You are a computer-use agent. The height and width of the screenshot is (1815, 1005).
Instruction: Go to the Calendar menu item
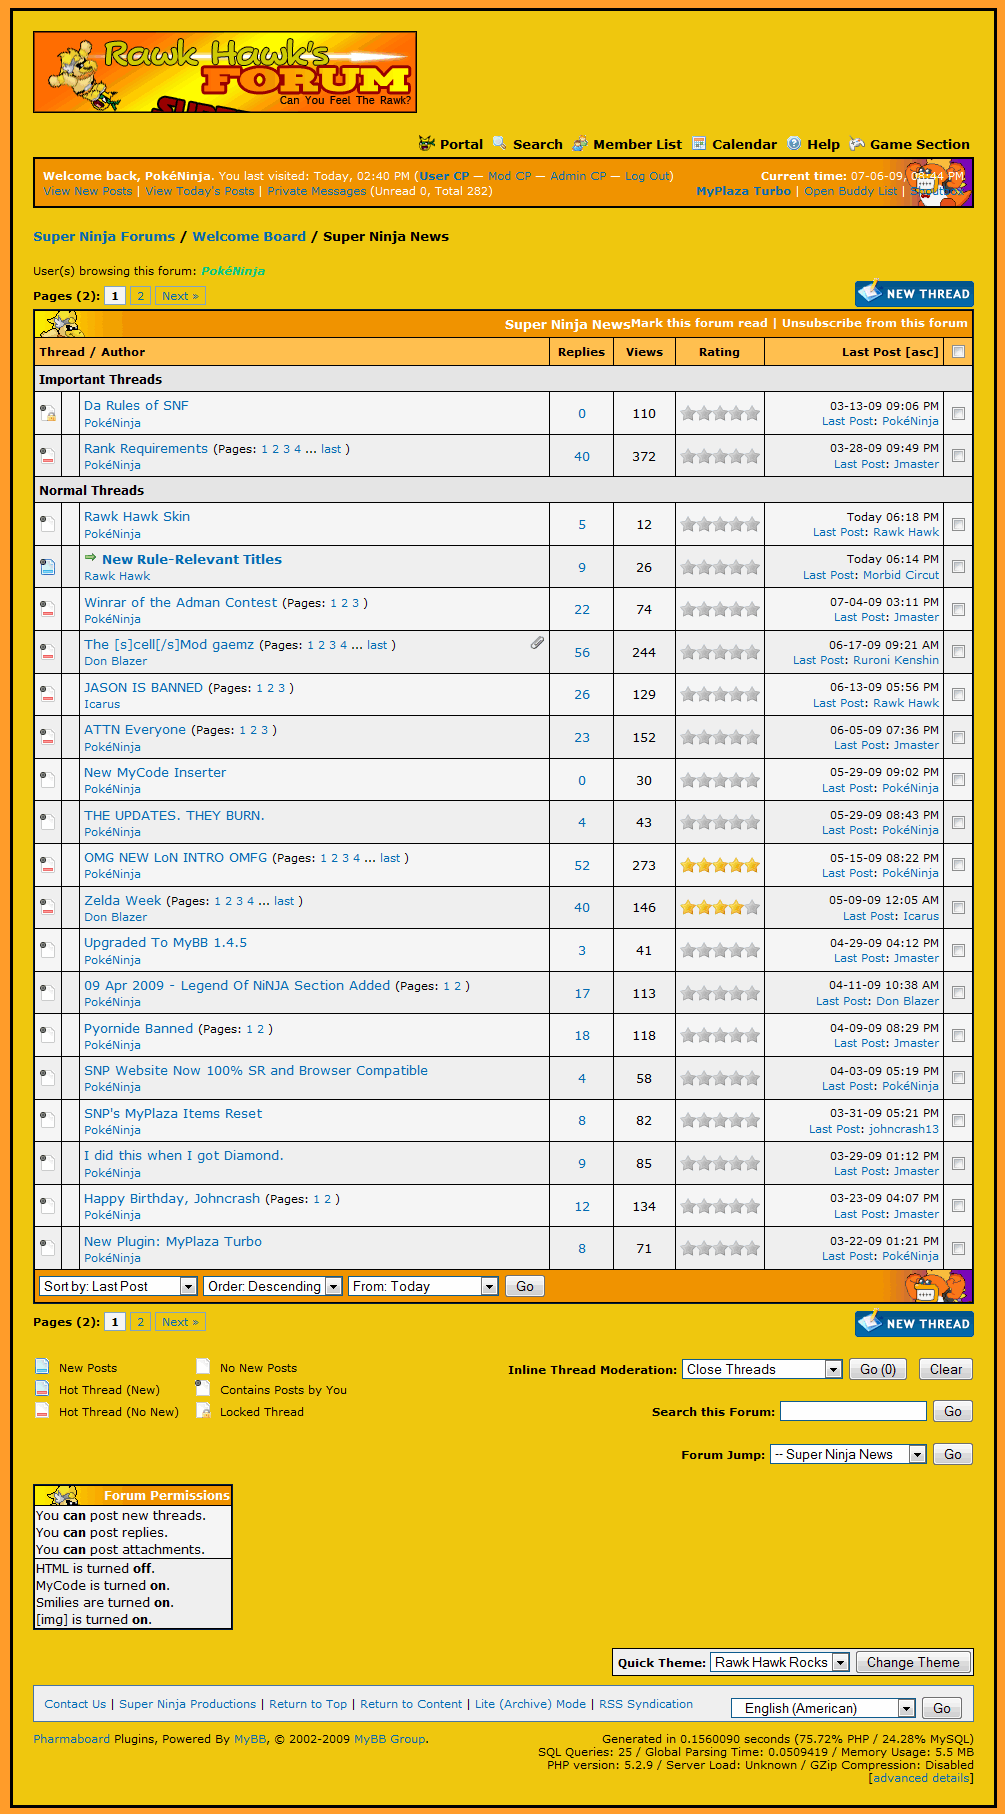744,144
